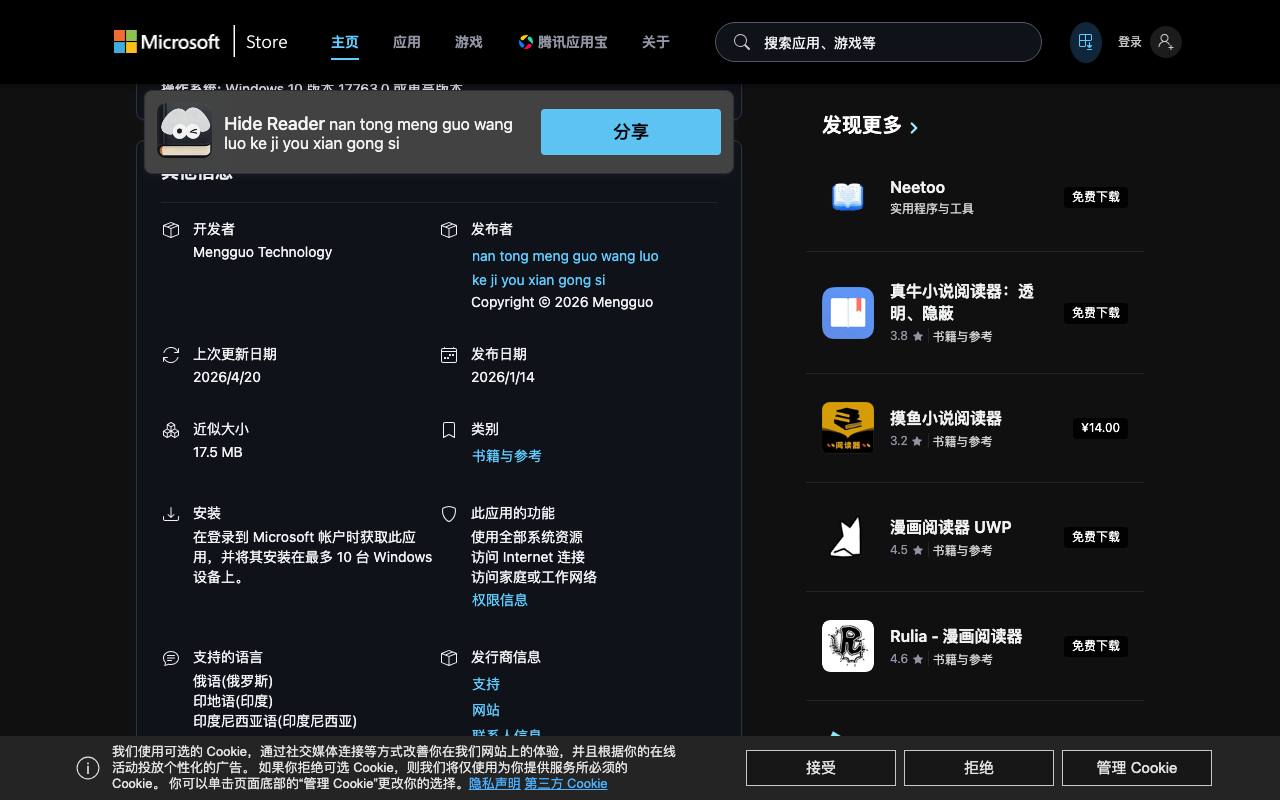Focus the 搜索应用、游戏等 search field
Screen dimensions: 1280x800
click(x=878, y=42)
